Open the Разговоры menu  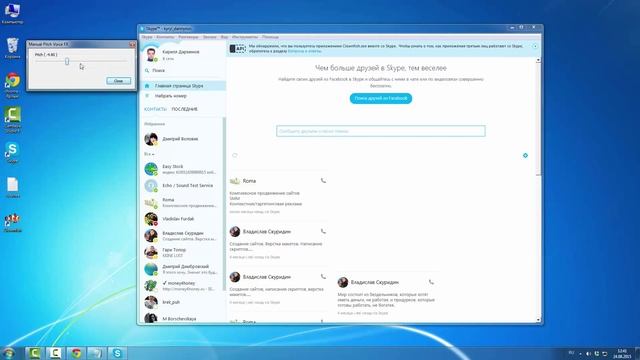coord(189,37)
